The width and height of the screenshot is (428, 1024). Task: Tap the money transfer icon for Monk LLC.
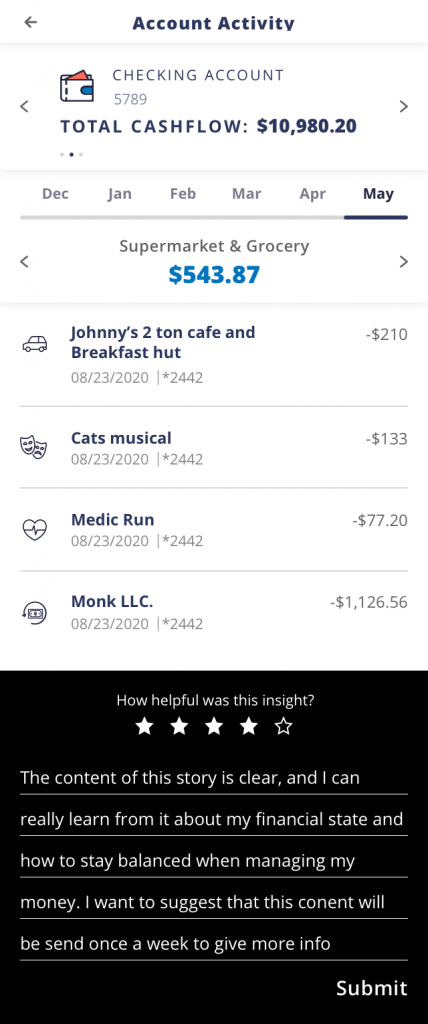tap(35, 612)
